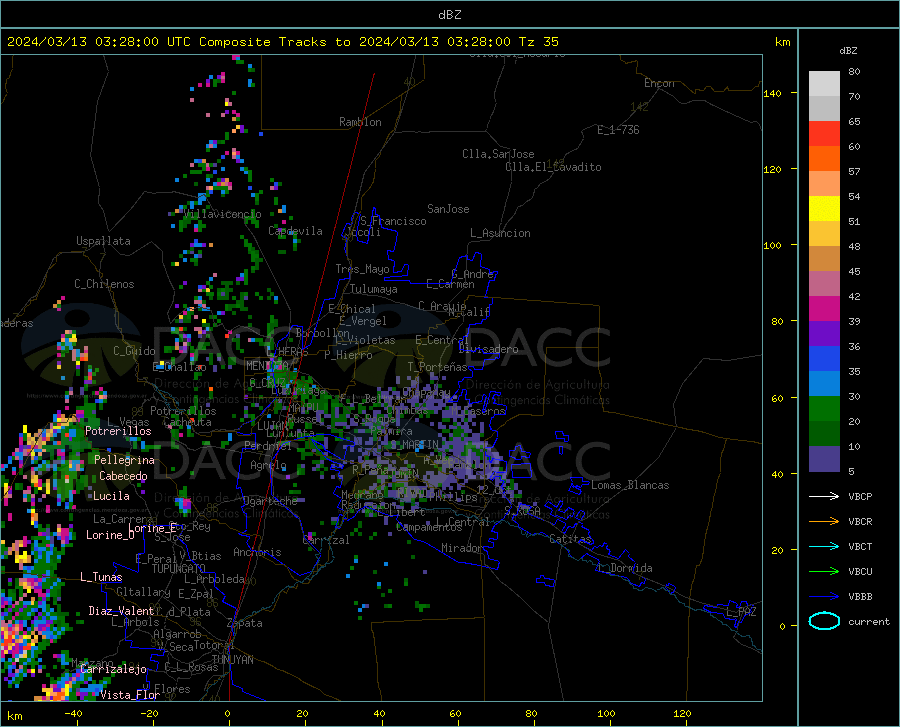Pick the dark green 10-20 dBZ swatch

click(x=824, y=434)
